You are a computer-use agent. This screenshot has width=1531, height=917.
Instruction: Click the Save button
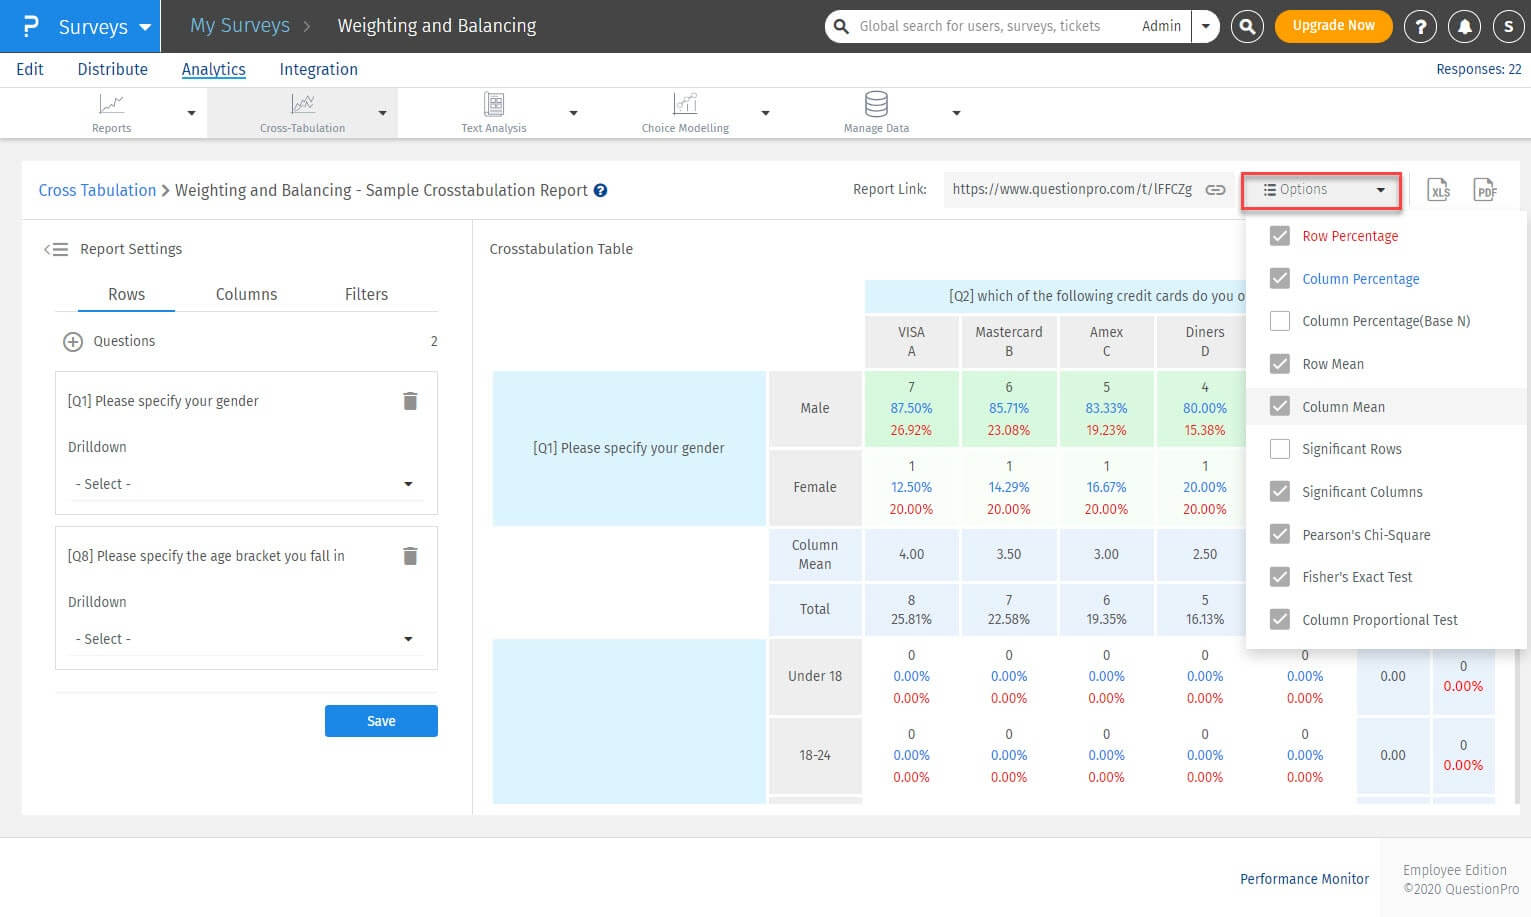pyautogui.click(x=381, y=721)
